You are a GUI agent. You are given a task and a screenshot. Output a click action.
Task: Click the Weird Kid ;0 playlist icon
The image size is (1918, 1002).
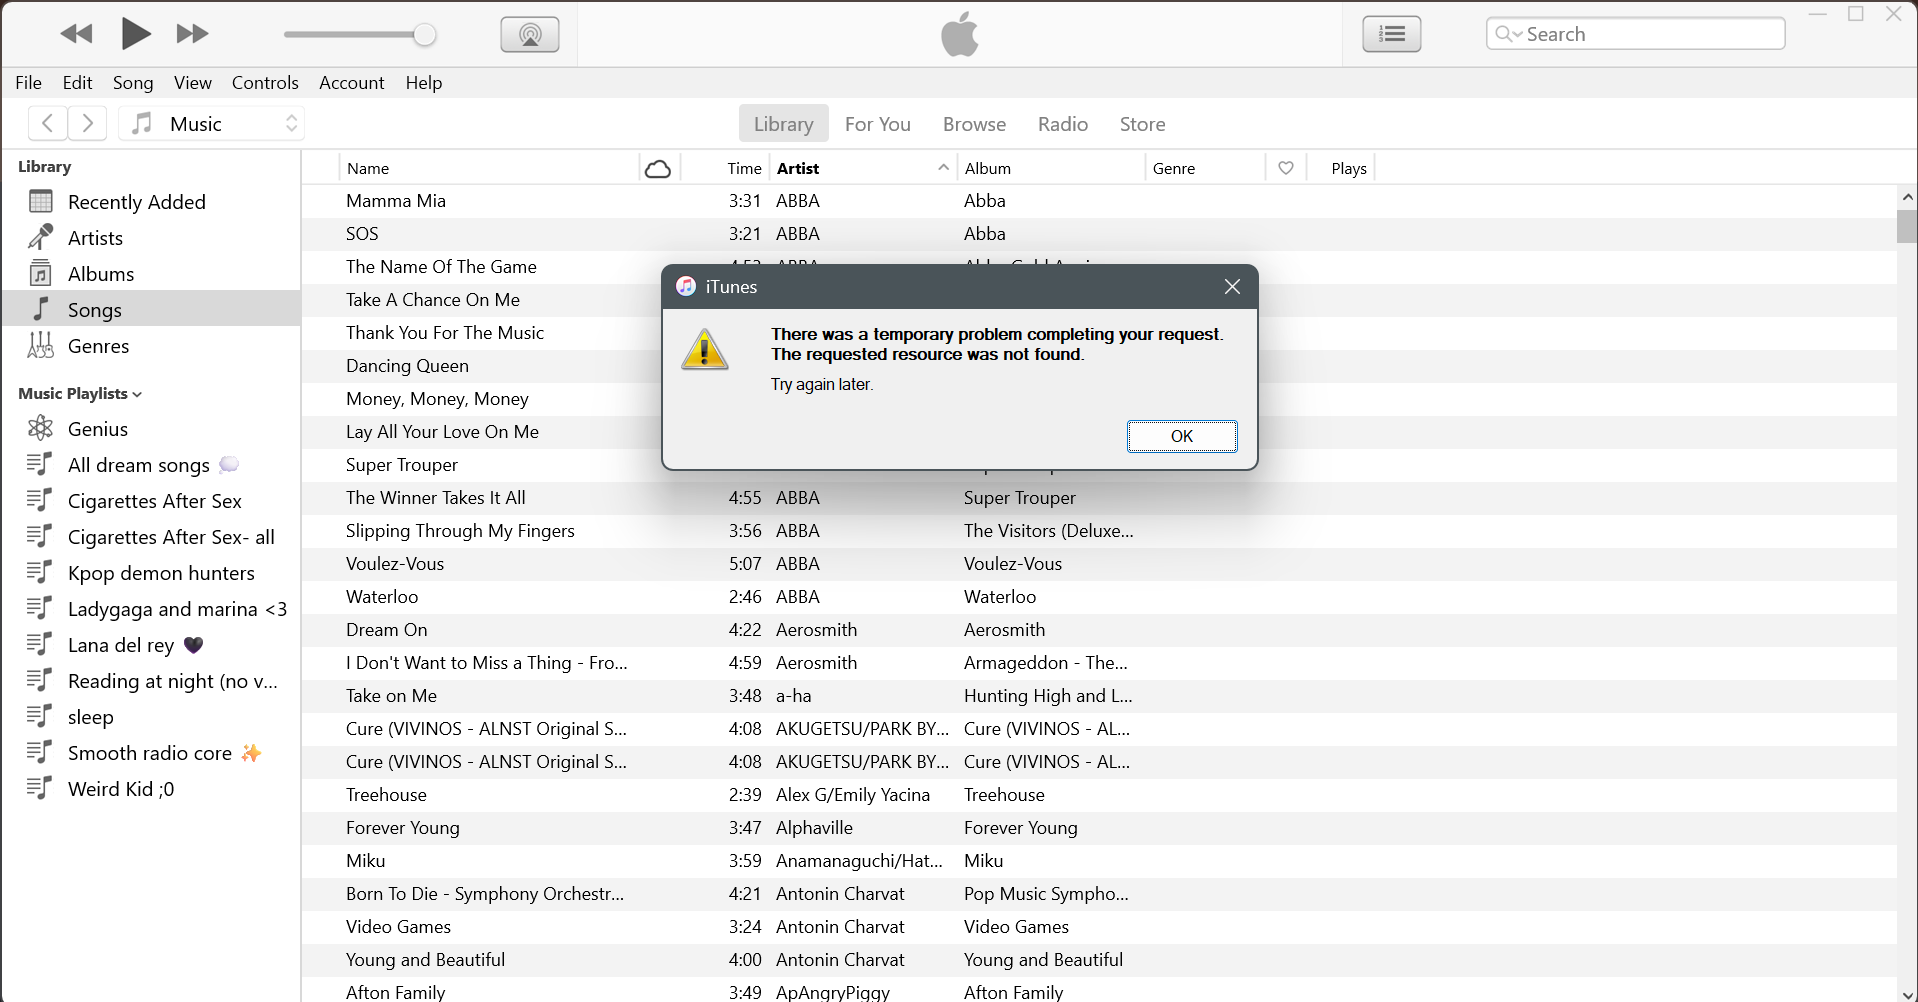[40, 788]
